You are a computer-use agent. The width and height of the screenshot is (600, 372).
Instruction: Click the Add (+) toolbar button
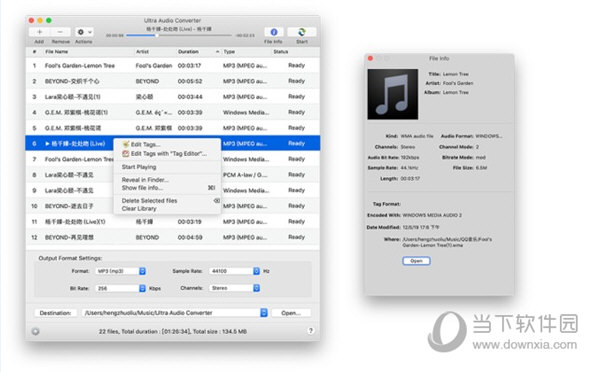[x=39, y=32]
